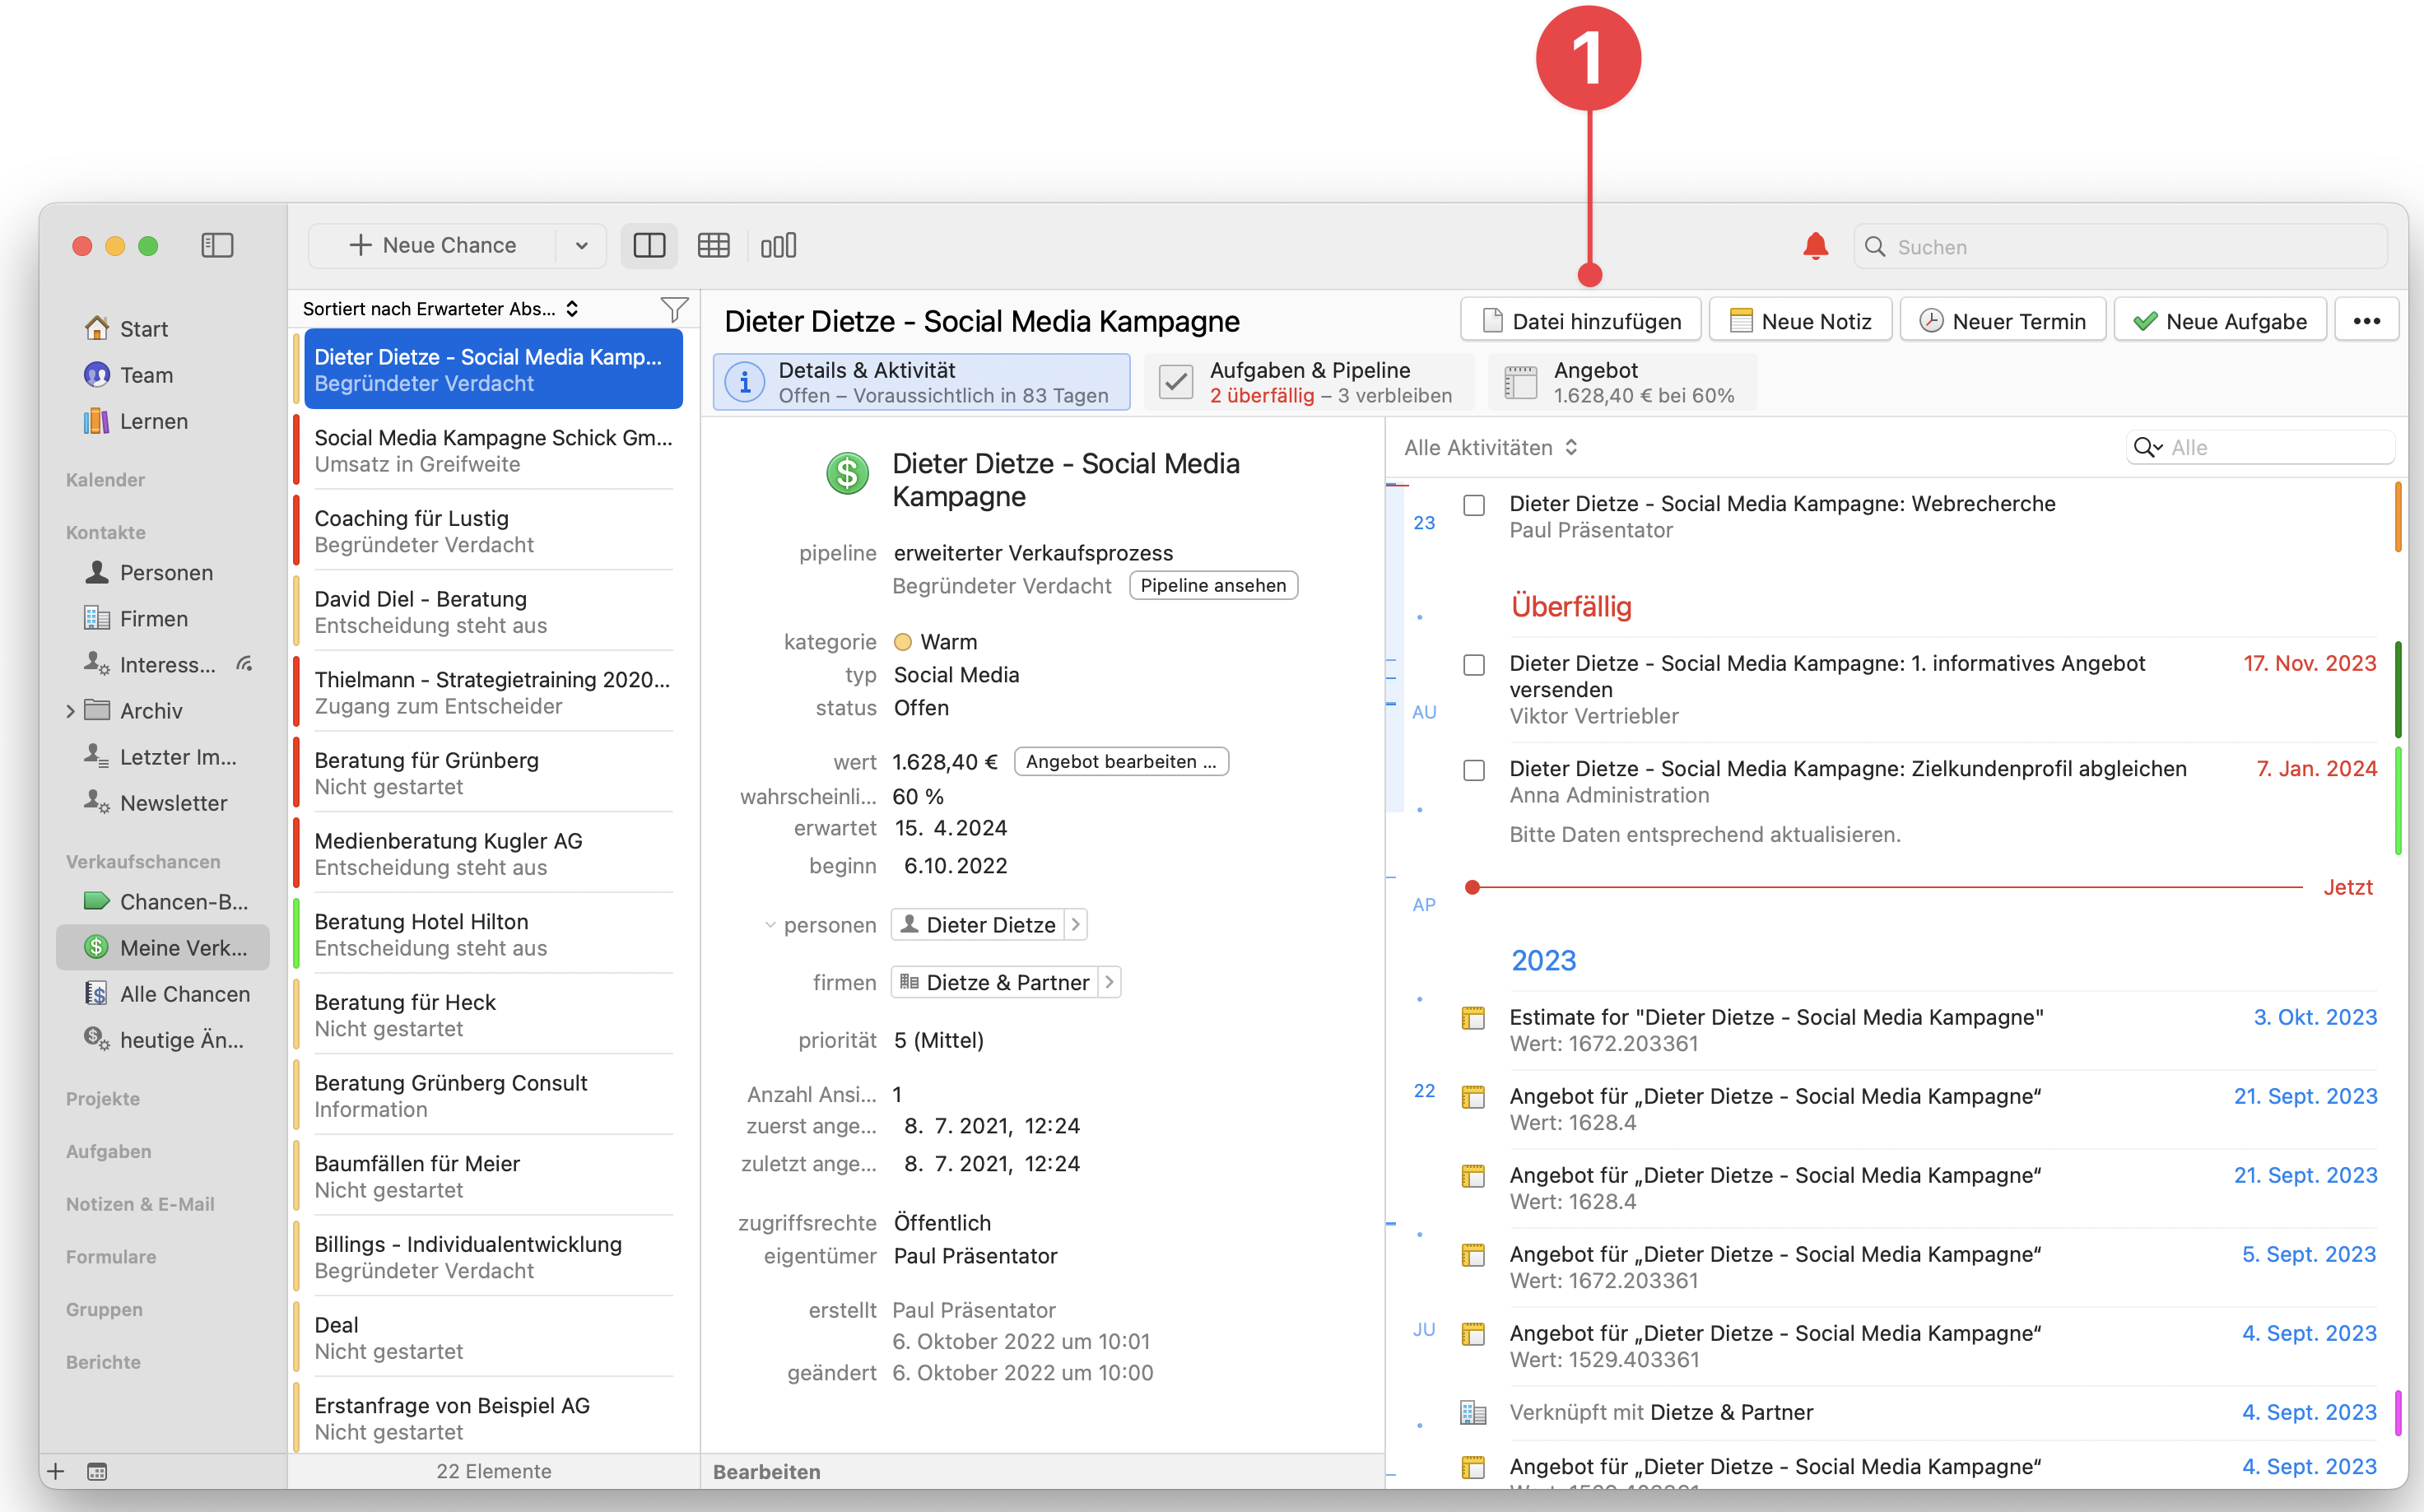The width and height of the screenshot is (2424, 1512).
Task: Toggle the sidebar panel icon
Action: (217, 246)
